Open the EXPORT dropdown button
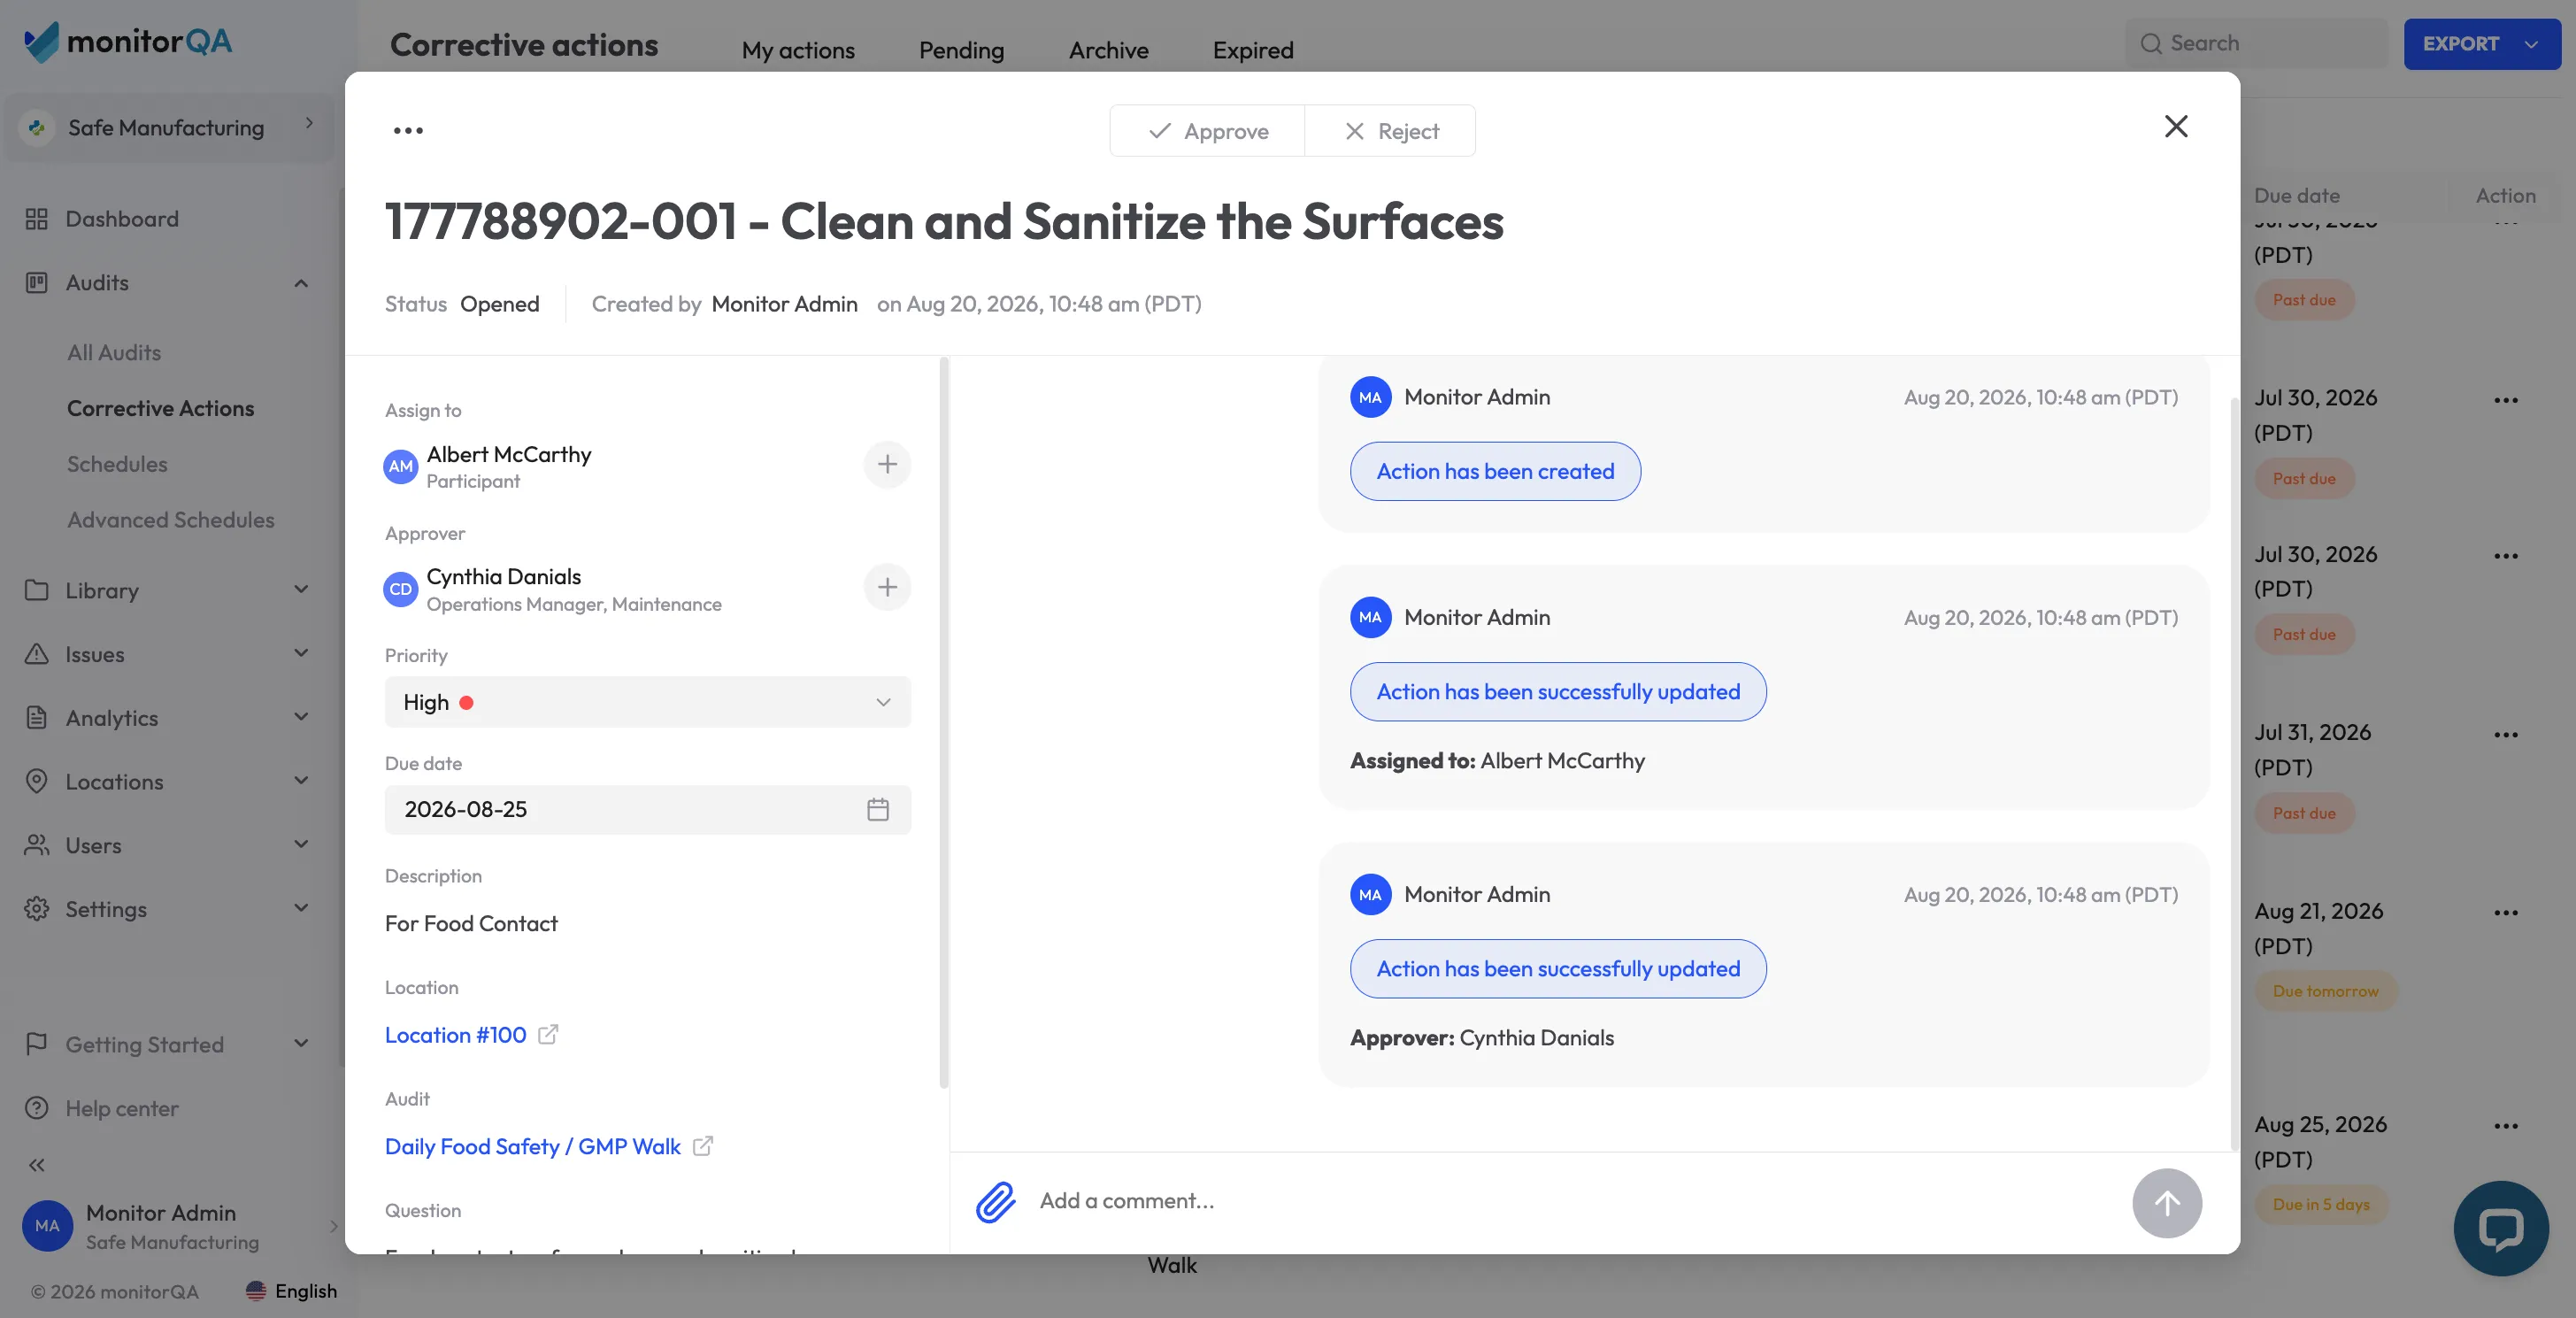The image size is (2576, 1318). pyautogui.click(x=2482, y=44)
